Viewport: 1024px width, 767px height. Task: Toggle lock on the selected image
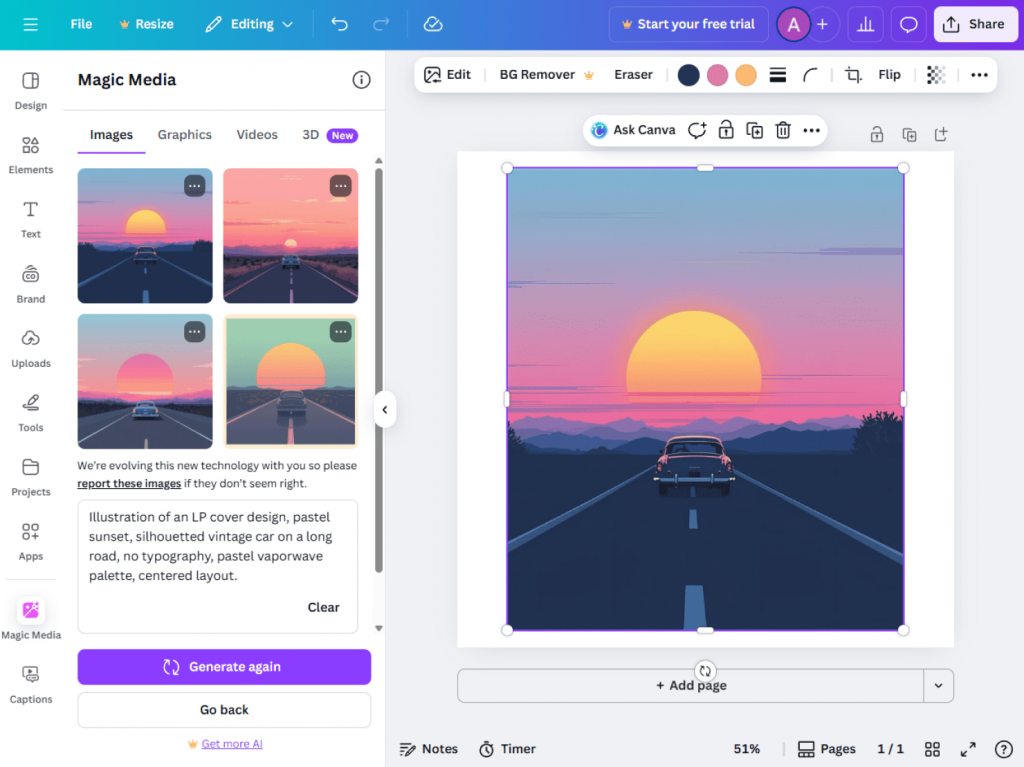coord(726,130)
